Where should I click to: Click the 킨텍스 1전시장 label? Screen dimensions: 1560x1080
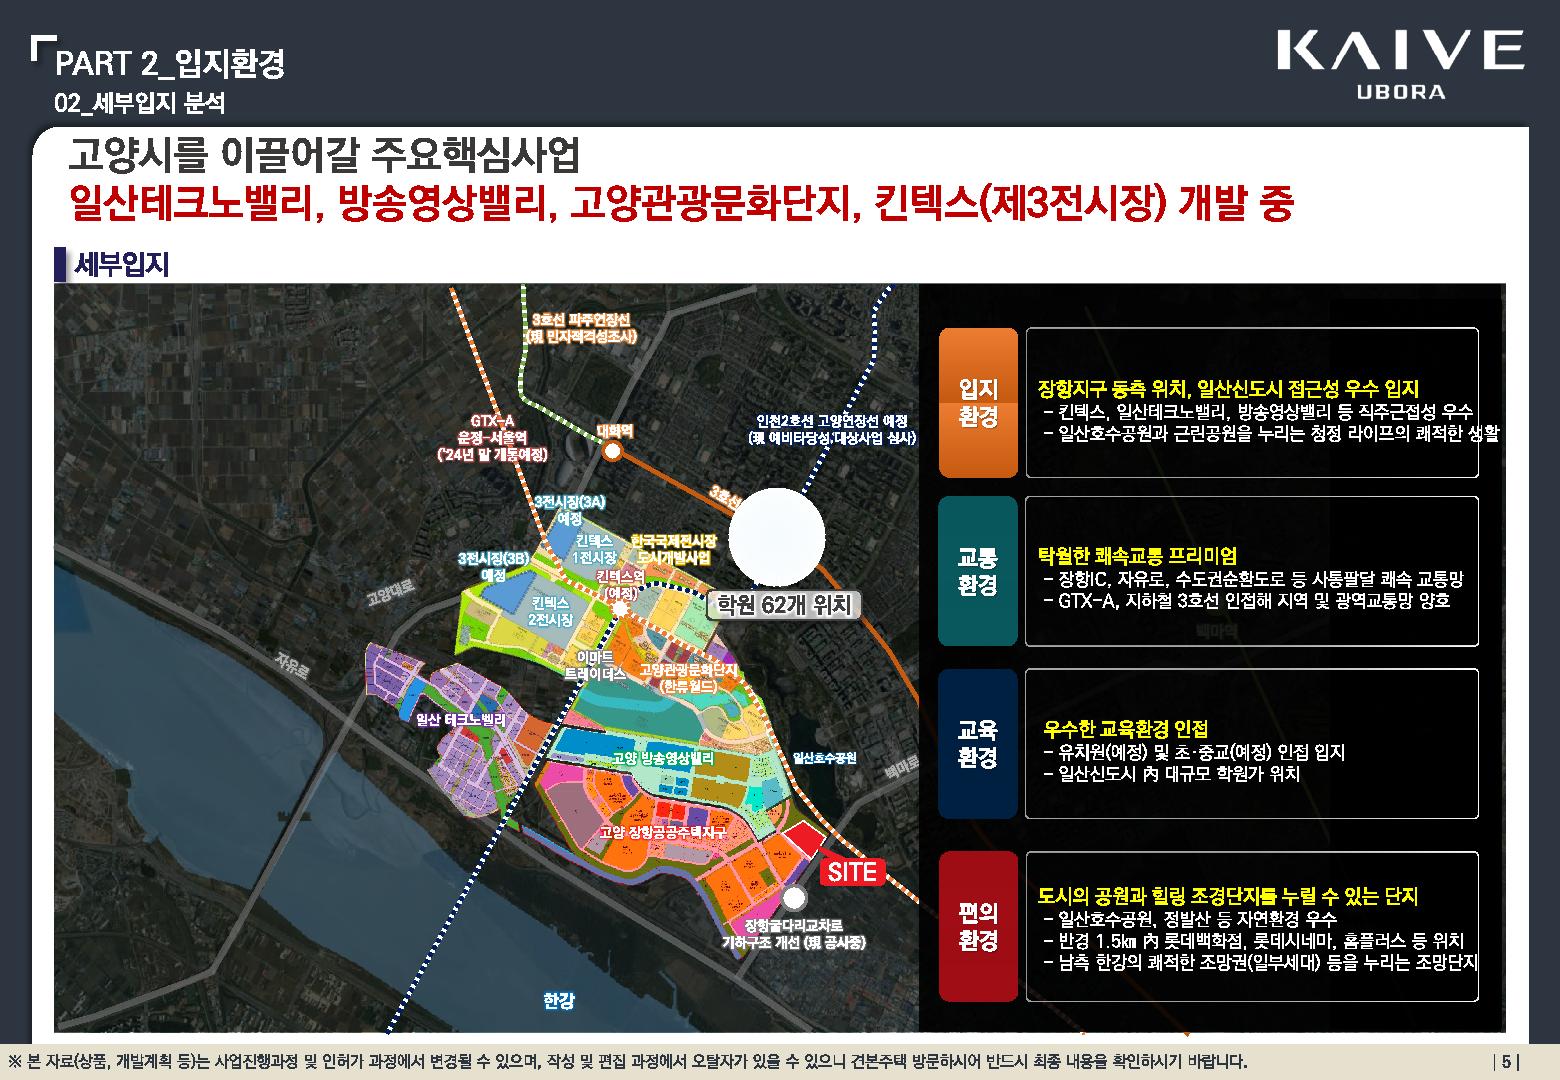(x=595, y=547)
